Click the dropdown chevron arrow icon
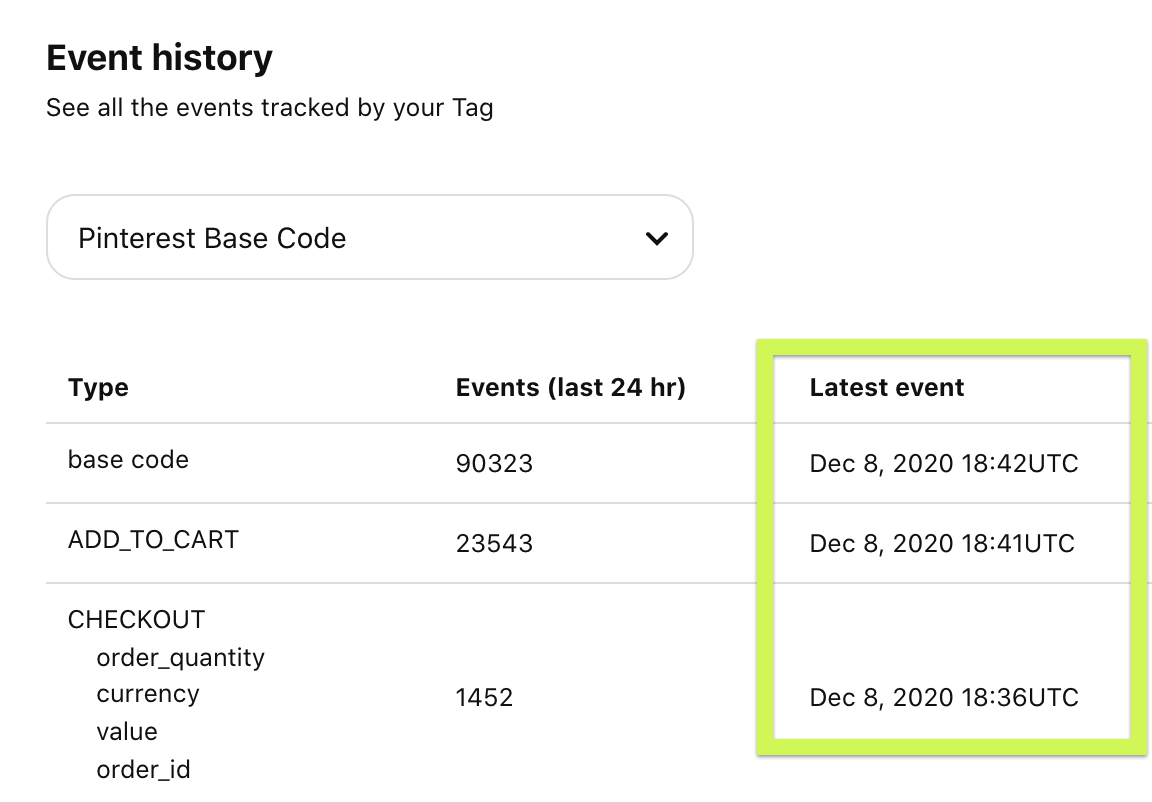This screenshot has width=1152, height=802. click(x=656, y=239)
